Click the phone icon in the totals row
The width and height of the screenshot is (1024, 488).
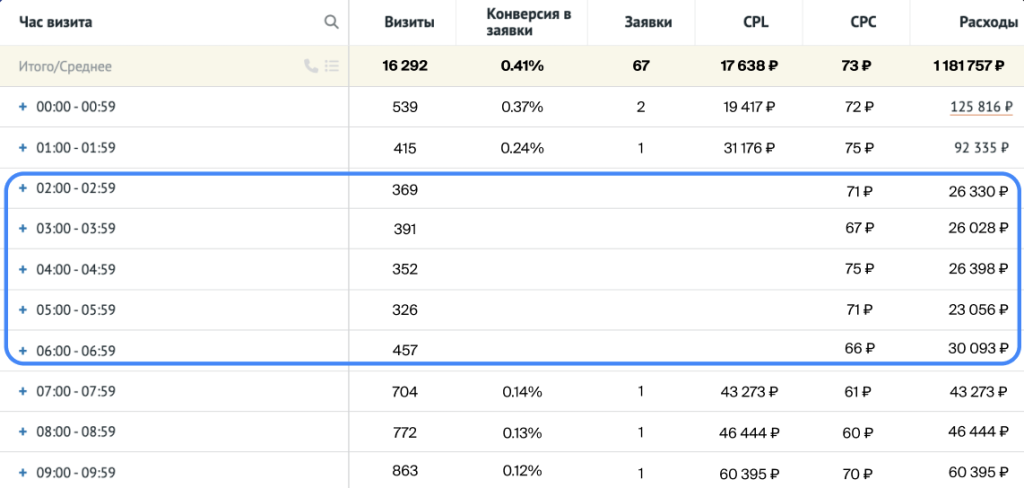(310, 67)
